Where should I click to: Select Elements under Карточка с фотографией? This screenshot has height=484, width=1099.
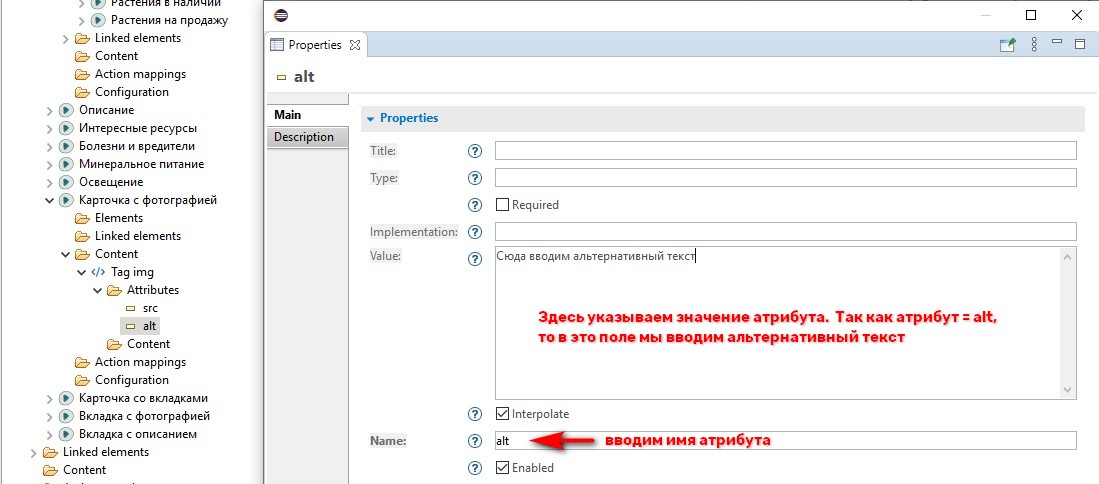point(118,218)
